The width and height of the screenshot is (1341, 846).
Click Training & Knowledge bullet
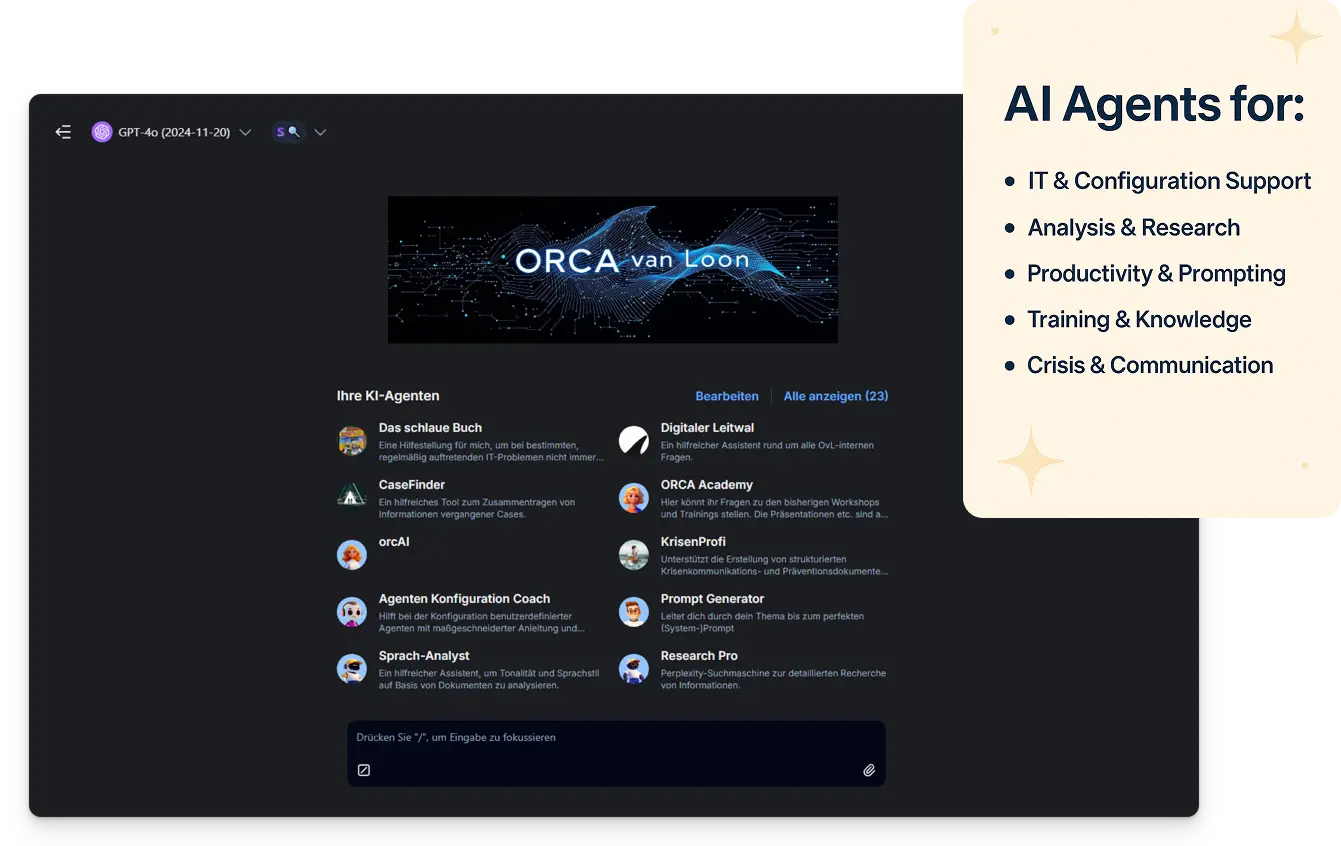[x=1140, y=319]
